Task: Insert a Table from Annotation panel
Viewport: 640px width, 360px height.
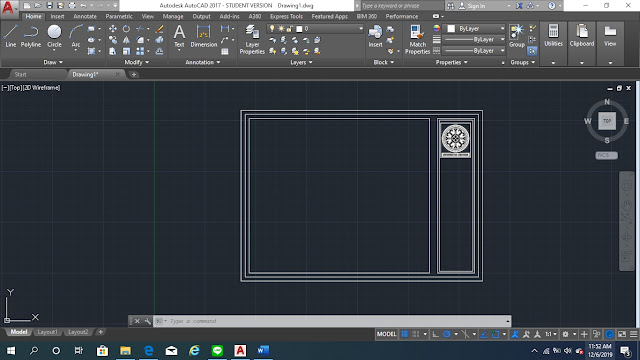Action: (225, 51)
